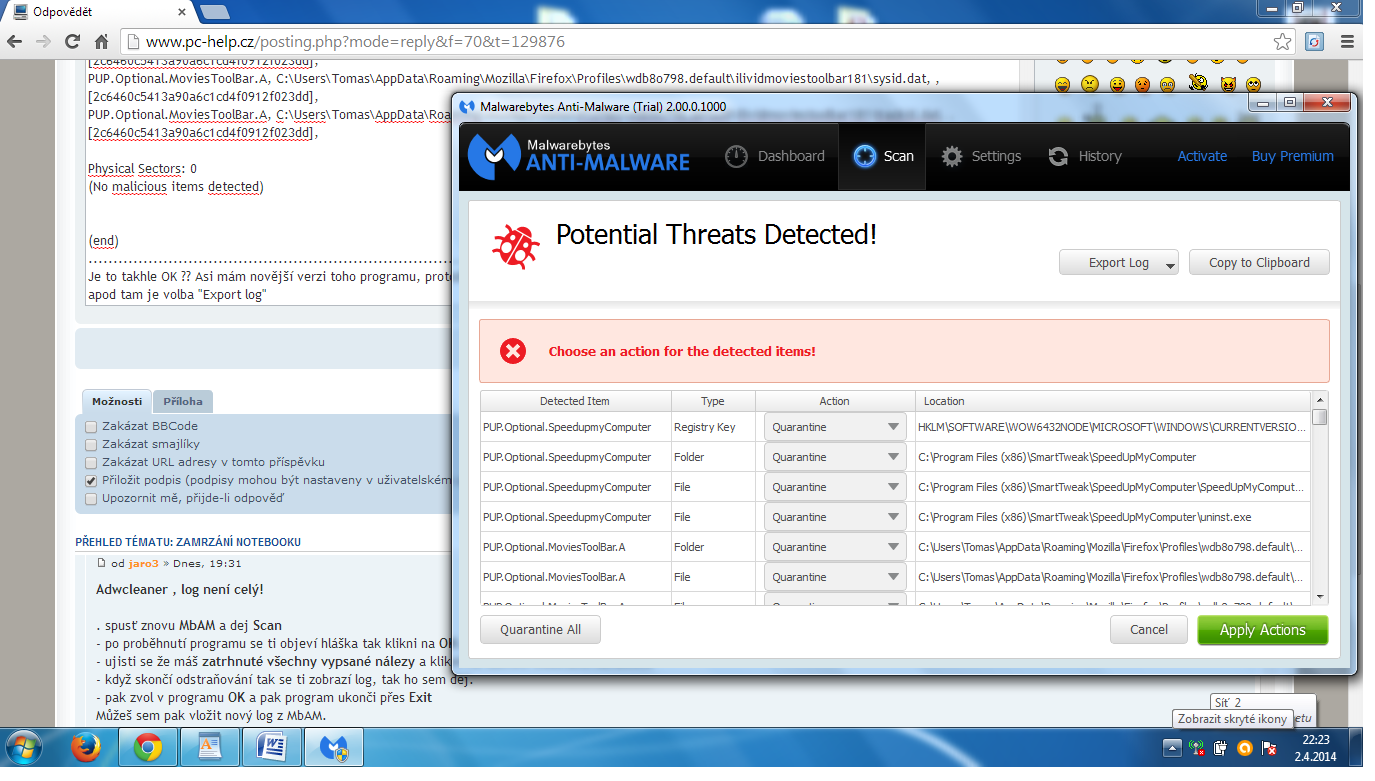Click Chrome back arrow button
The image size is (1375, 781).
coord(15,42)
